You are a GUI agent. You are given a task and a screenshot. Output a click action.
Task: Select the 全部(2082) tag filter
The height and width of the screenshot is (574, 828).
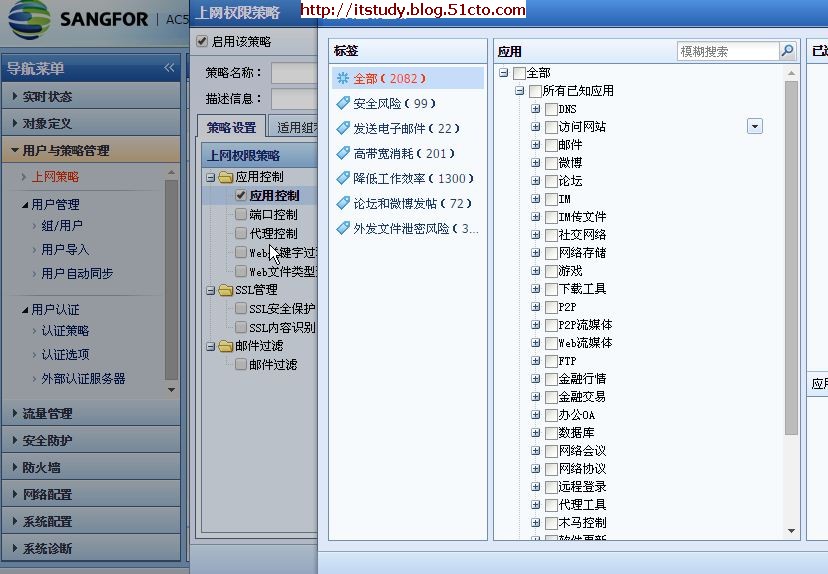pyautogui.click(x=408, y=78)
